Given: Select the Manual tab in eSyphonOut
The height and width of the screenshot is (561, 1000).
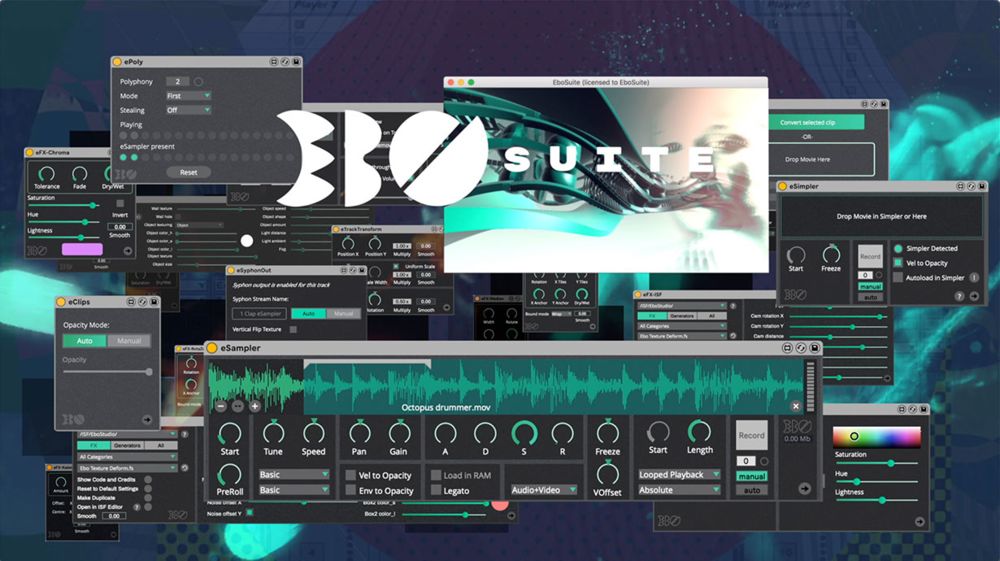Looking at the screenshot, I should (344, 314).
